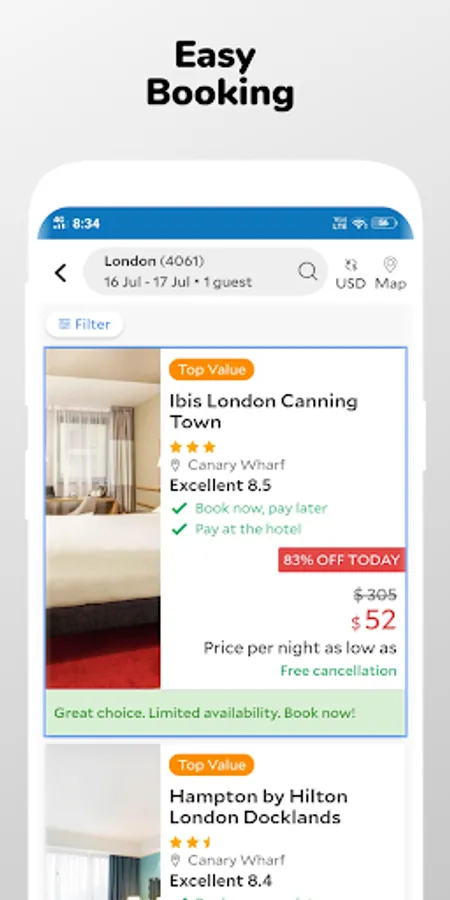Click the Free cancellation link
The image size is (450, 900).
click(x=338, y=670)
